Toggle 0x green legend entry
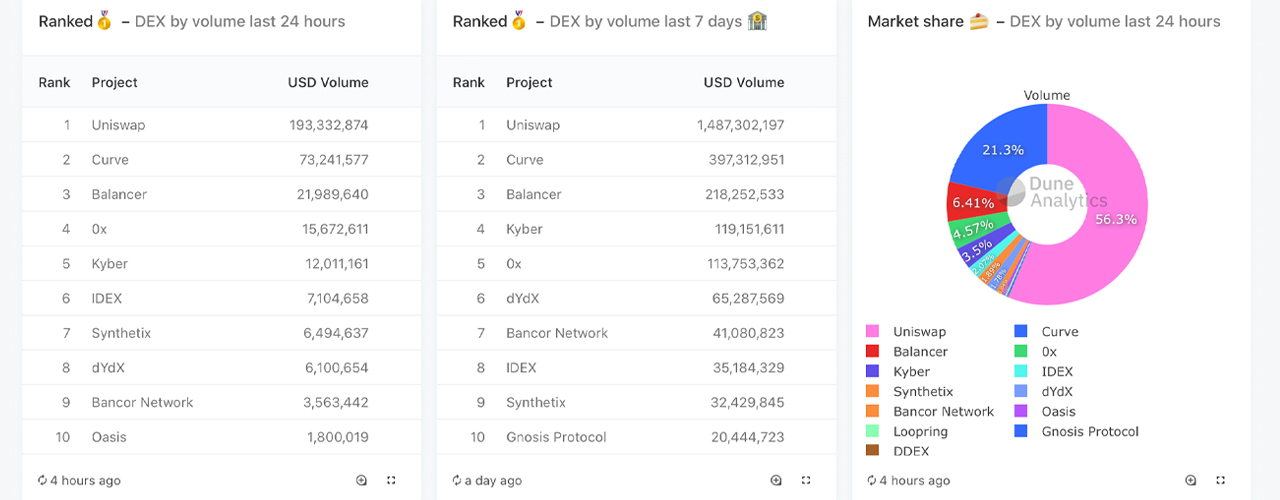1280x500 pixels. point(1035,351)
